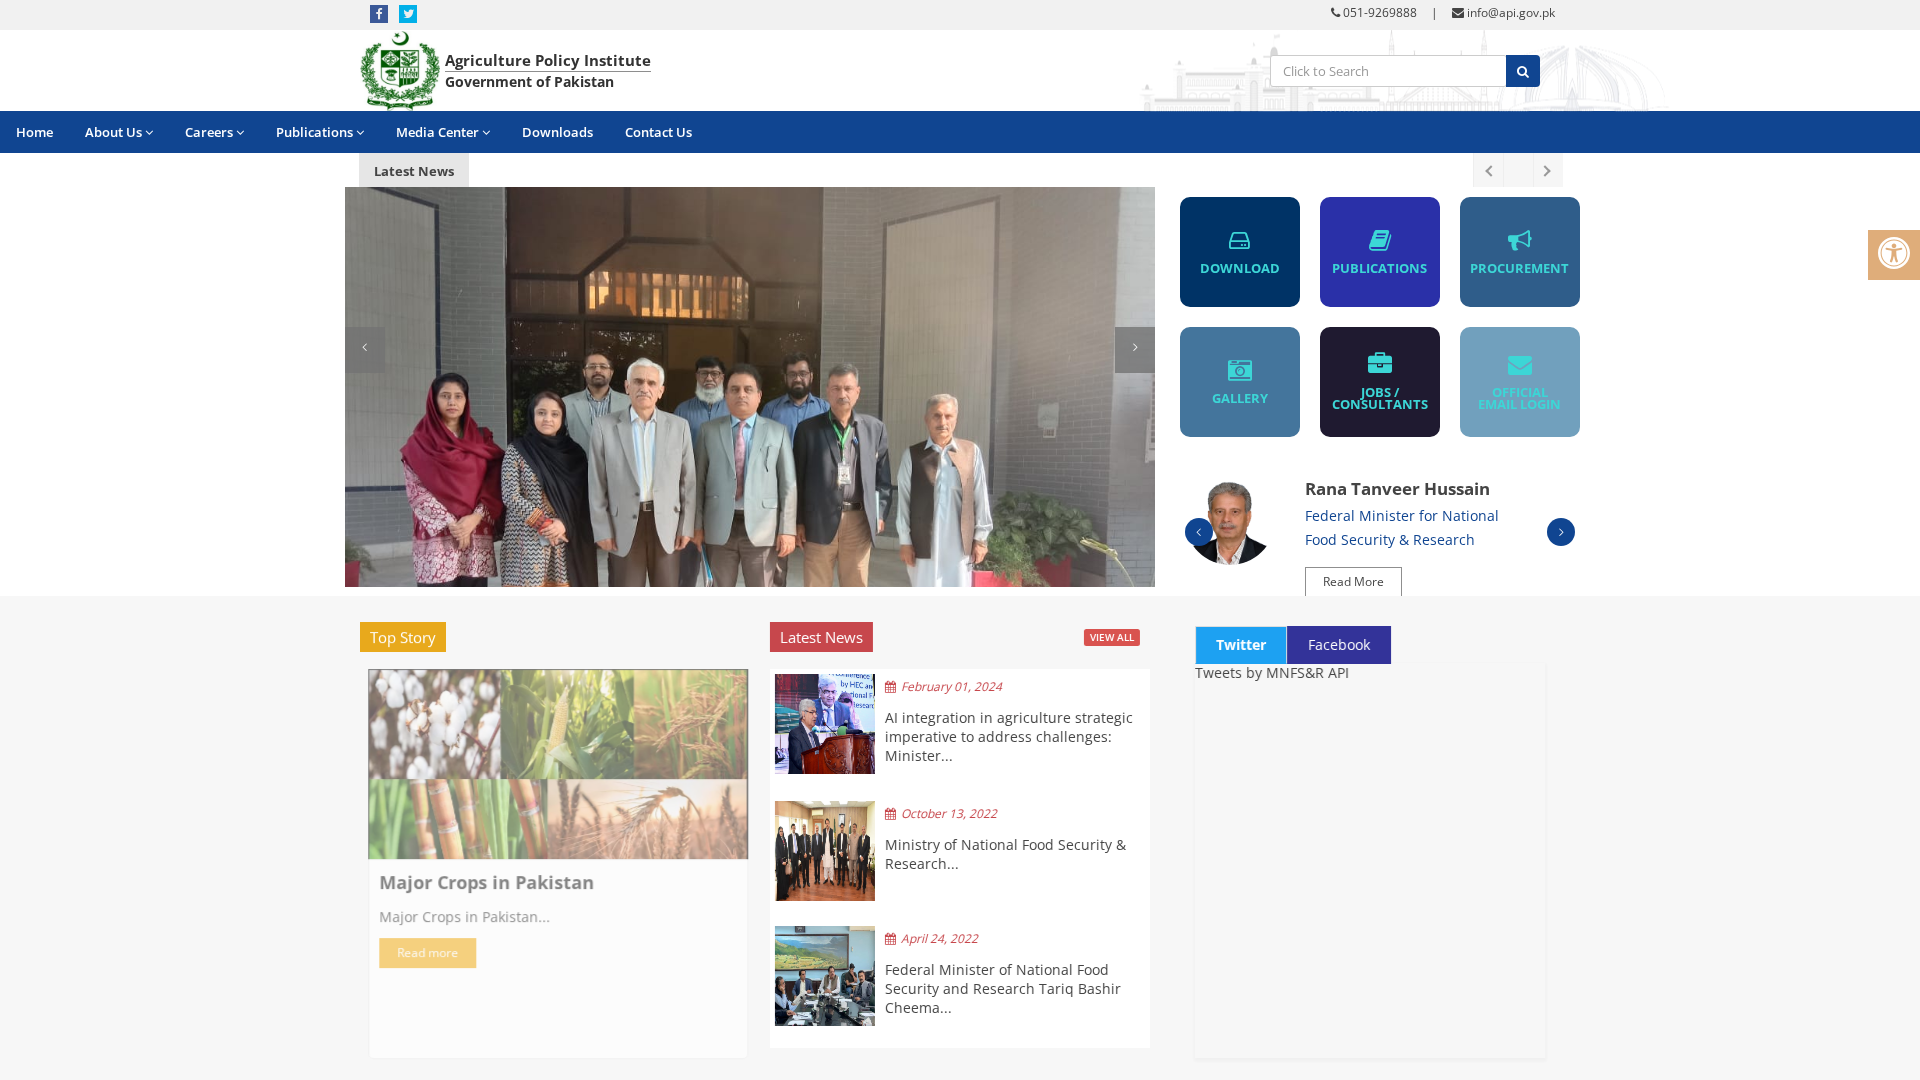Open the Procurement tile
Image resolution: width=1920 pixels, height=1080 pixels.
pos(1520,252)
